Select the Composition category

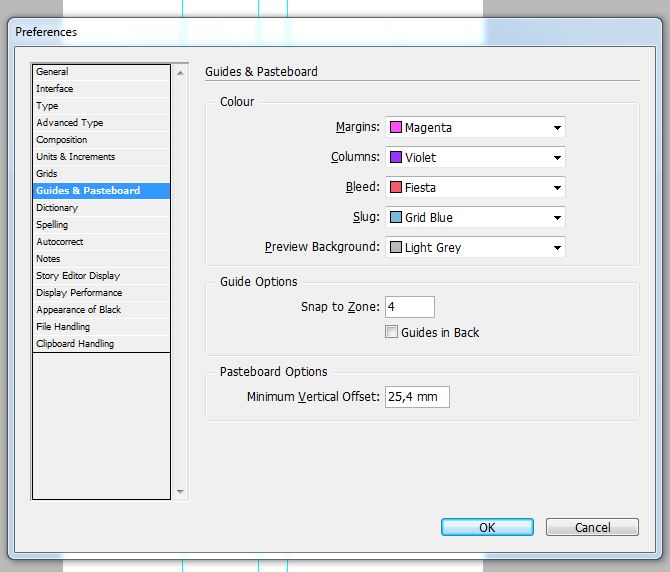tap(101, 140)
